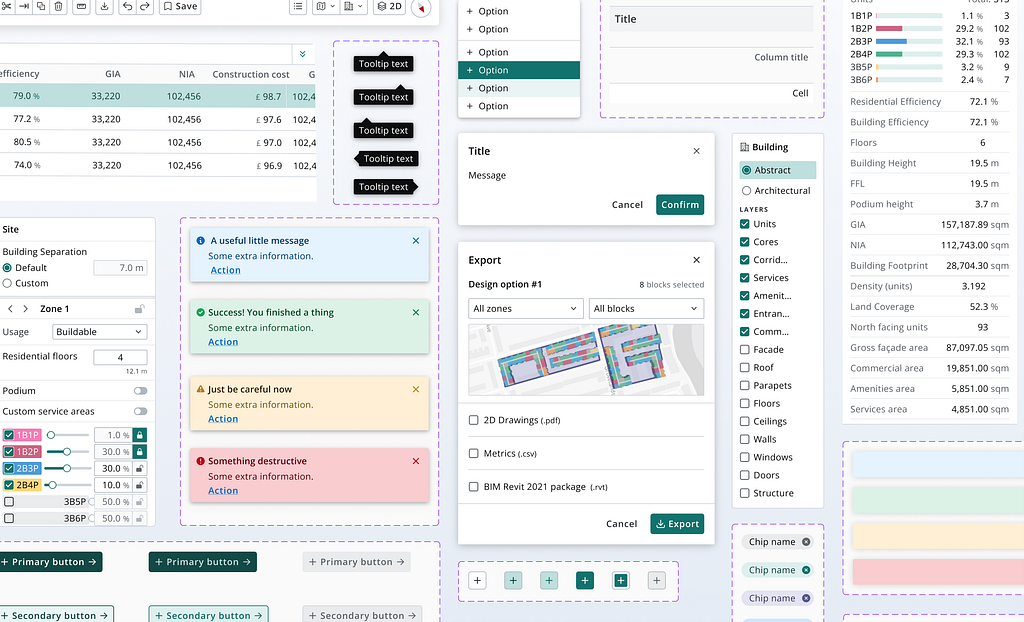Click the Undo icon
The image size is (1024, 622).
pos(128,7)
